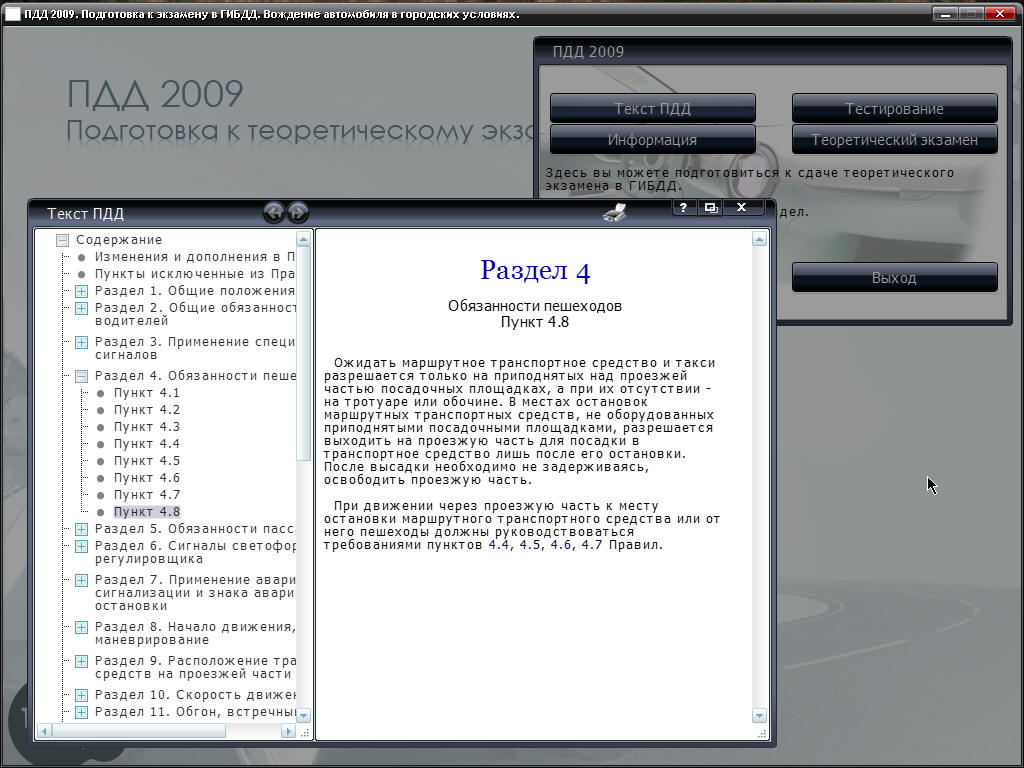Click the back navigation arrow icon

click(274, 212)
